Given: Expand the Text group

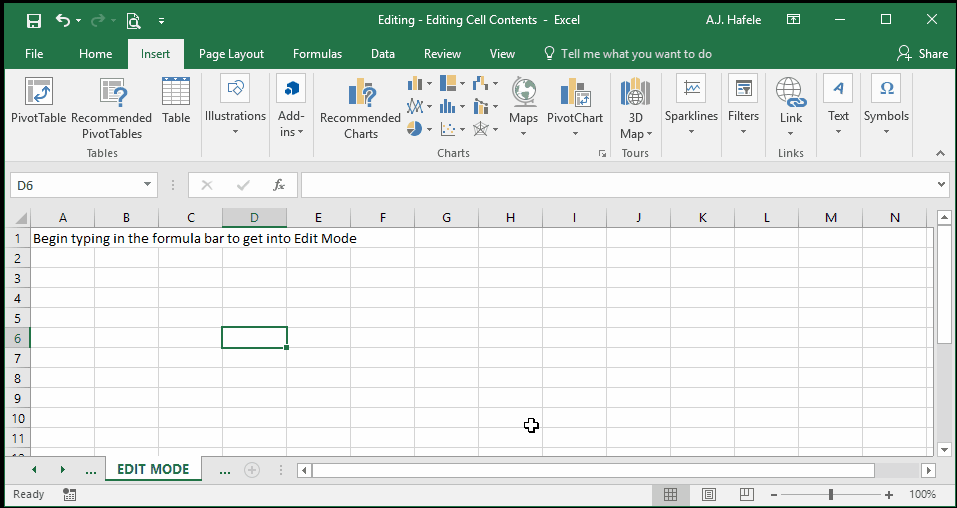Looking at the screenshot, I should tap(838, 107).
